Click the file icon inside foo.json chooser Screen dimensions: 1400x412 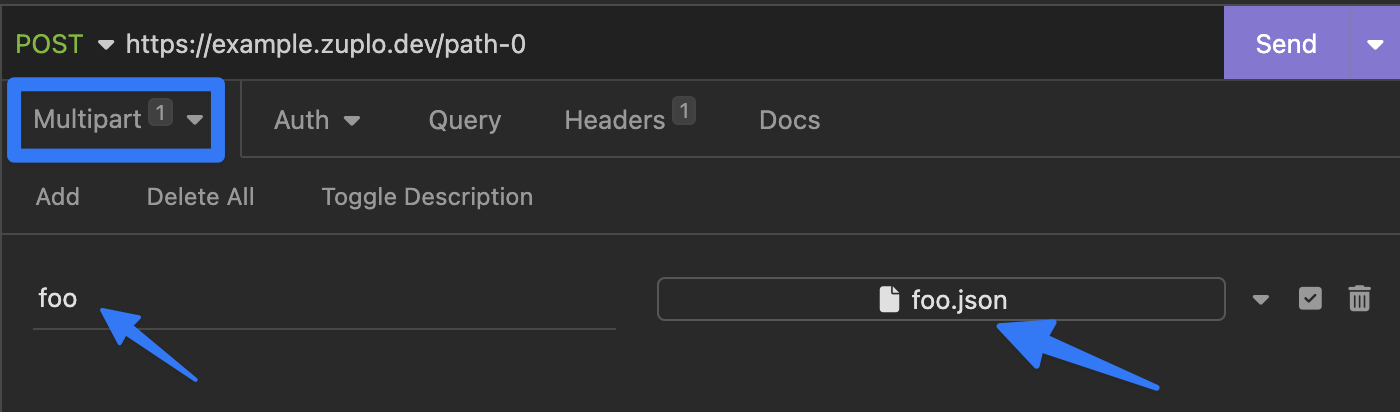889,299
